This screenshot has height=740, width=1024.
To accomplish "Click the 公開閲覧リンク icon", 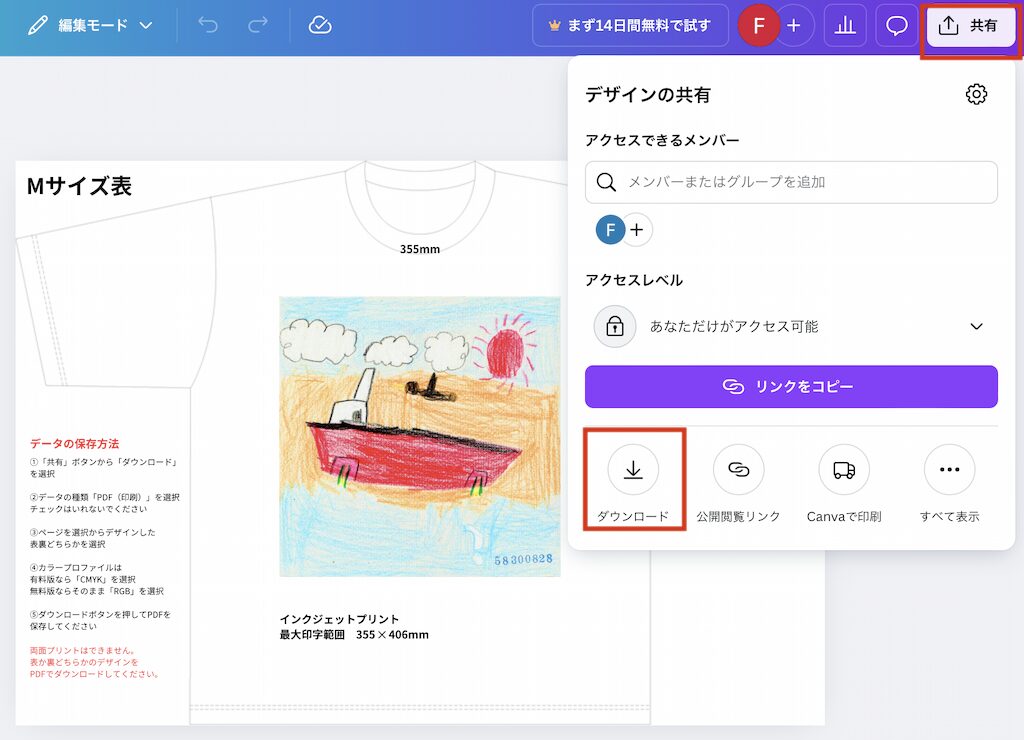I will tap(739, 470).
